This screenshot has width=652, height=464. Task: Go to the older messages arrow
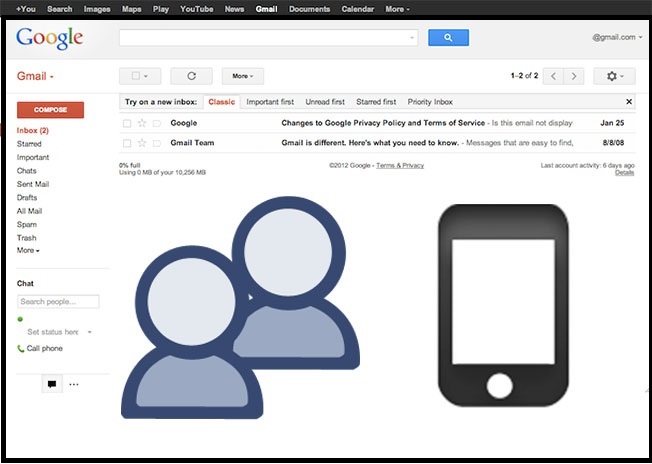click(x=574, y=76)
